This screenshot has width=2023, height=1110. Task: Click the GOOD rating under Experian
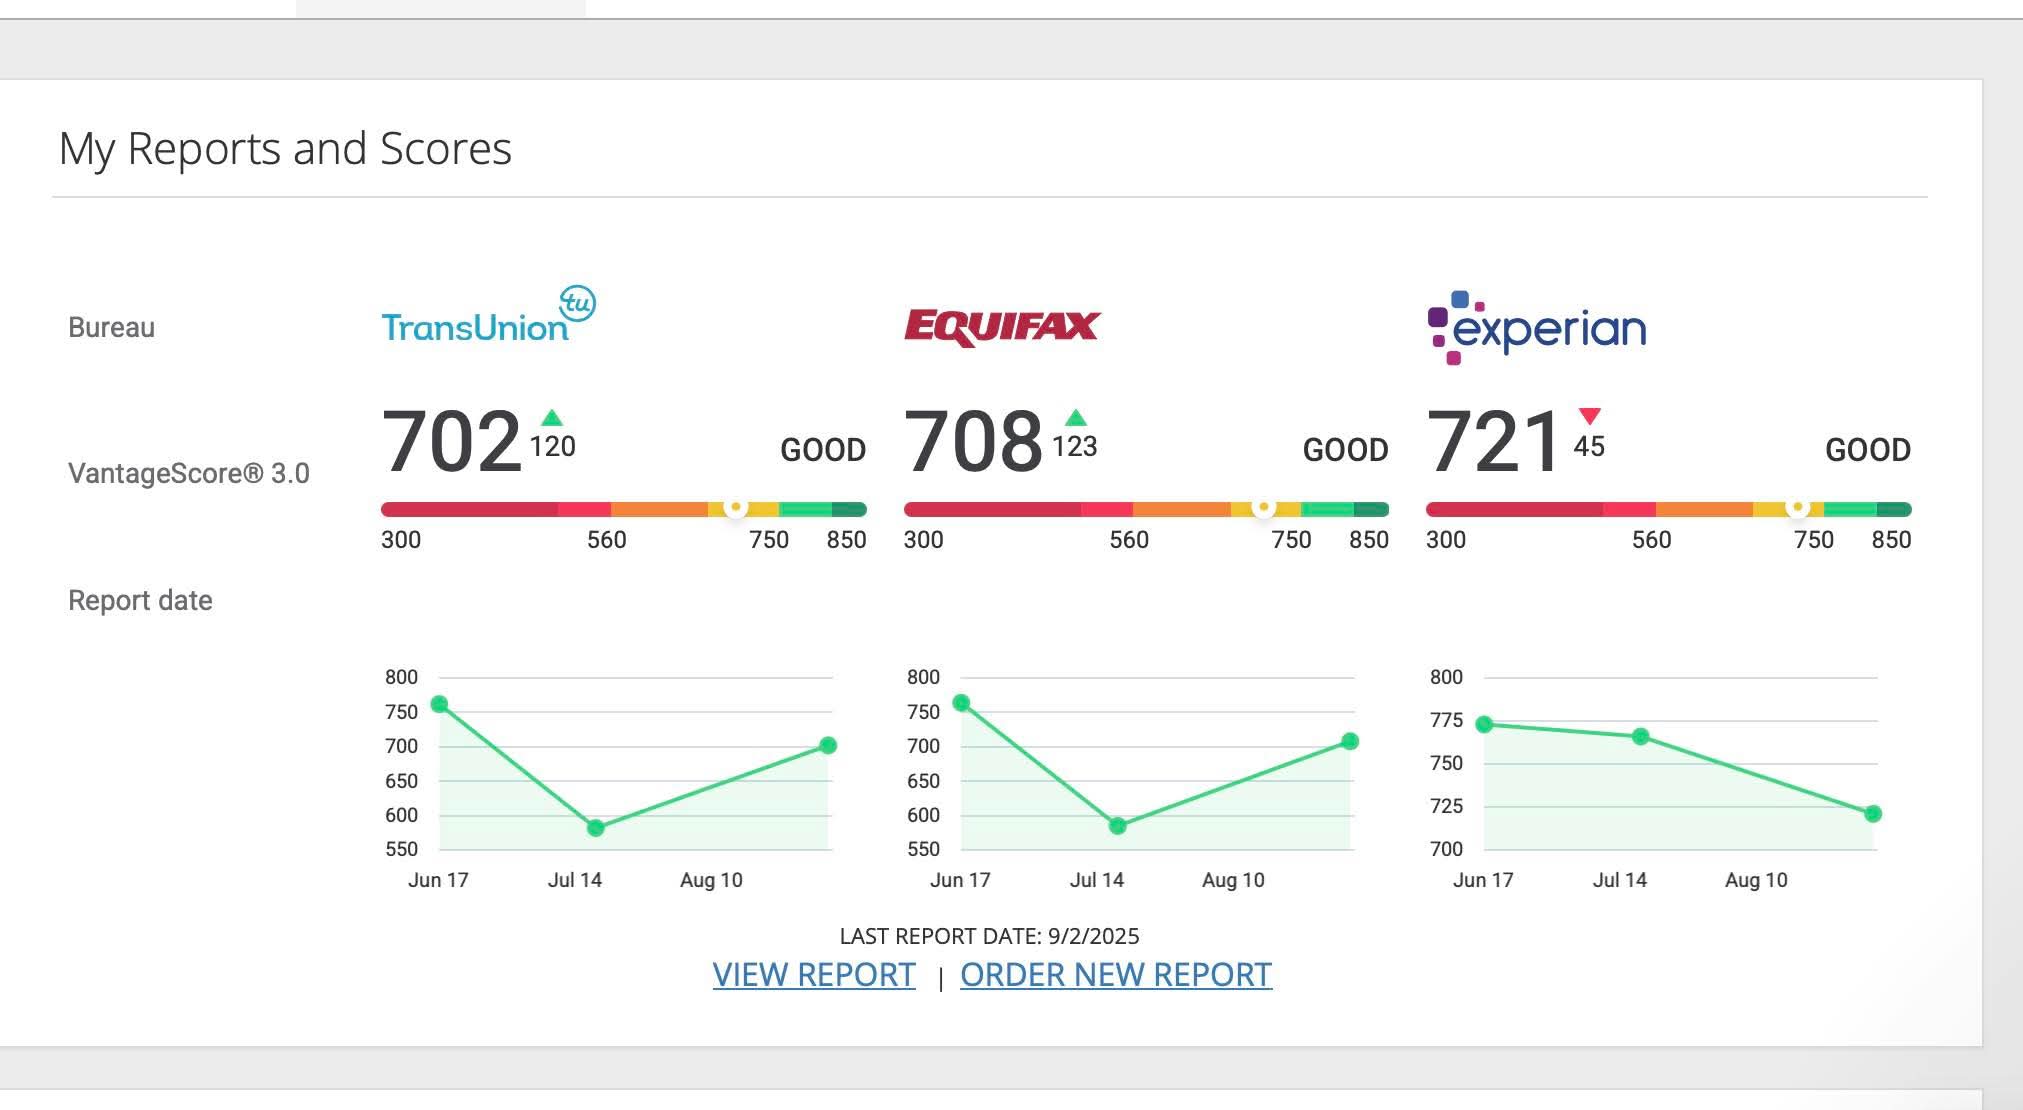tap(1868, 450)
